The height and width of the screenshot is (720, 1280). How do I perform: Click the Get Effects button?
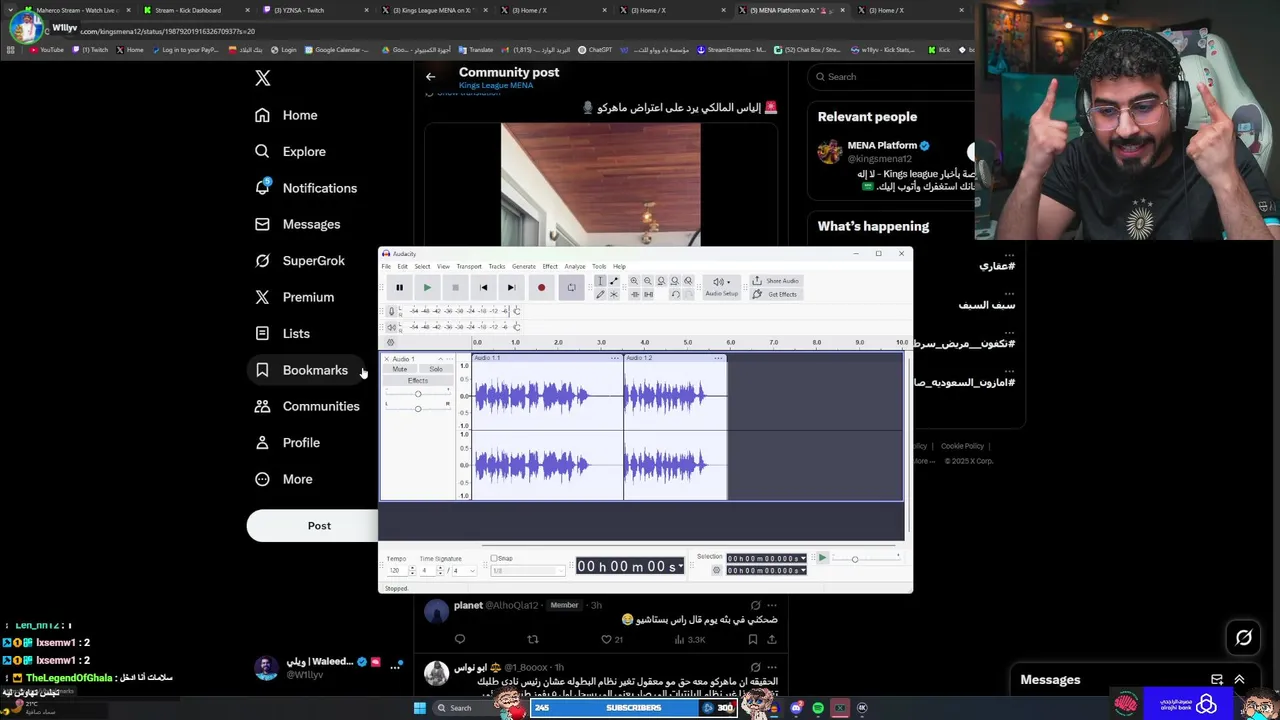coord(776,294)
